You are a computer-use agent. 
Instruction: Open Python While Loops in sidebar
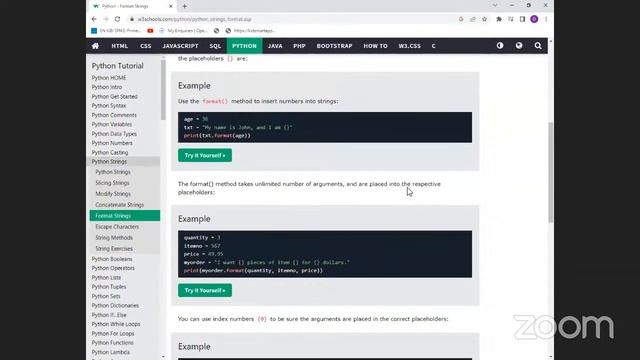tap(116, 324)
